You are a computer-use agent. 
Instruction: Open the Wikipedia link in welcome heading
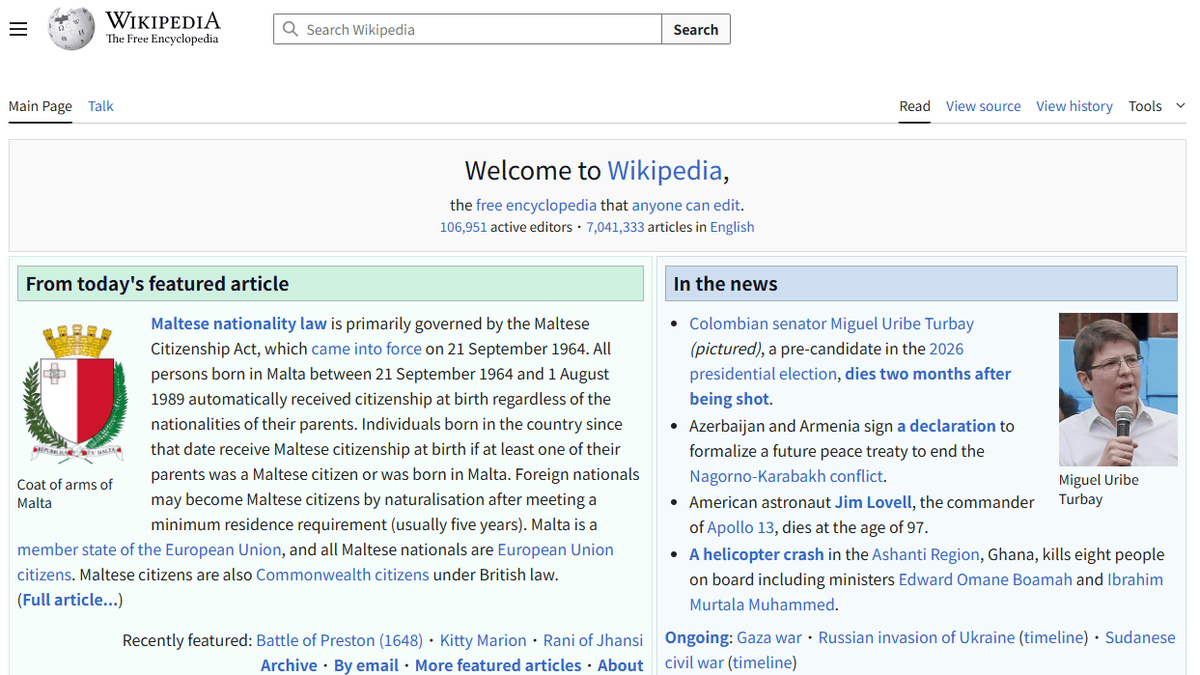pyautogui.click(x=665, y=170)
